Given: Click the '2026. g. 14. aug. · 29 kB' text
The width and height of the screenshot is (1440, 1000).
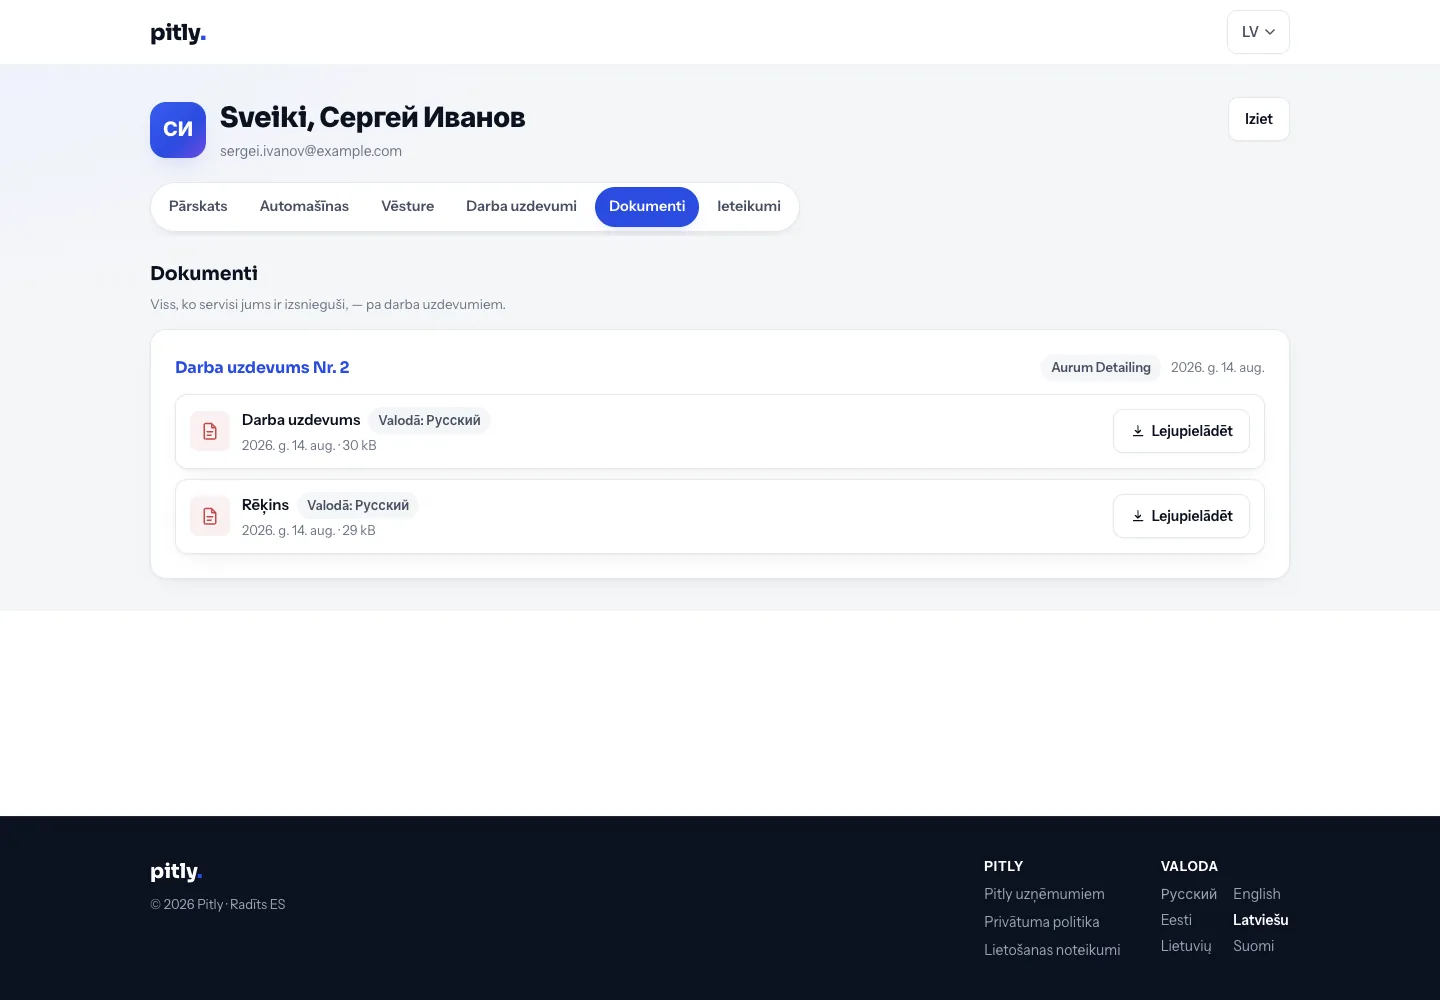Looking at the screenshot, I should 309,531.
